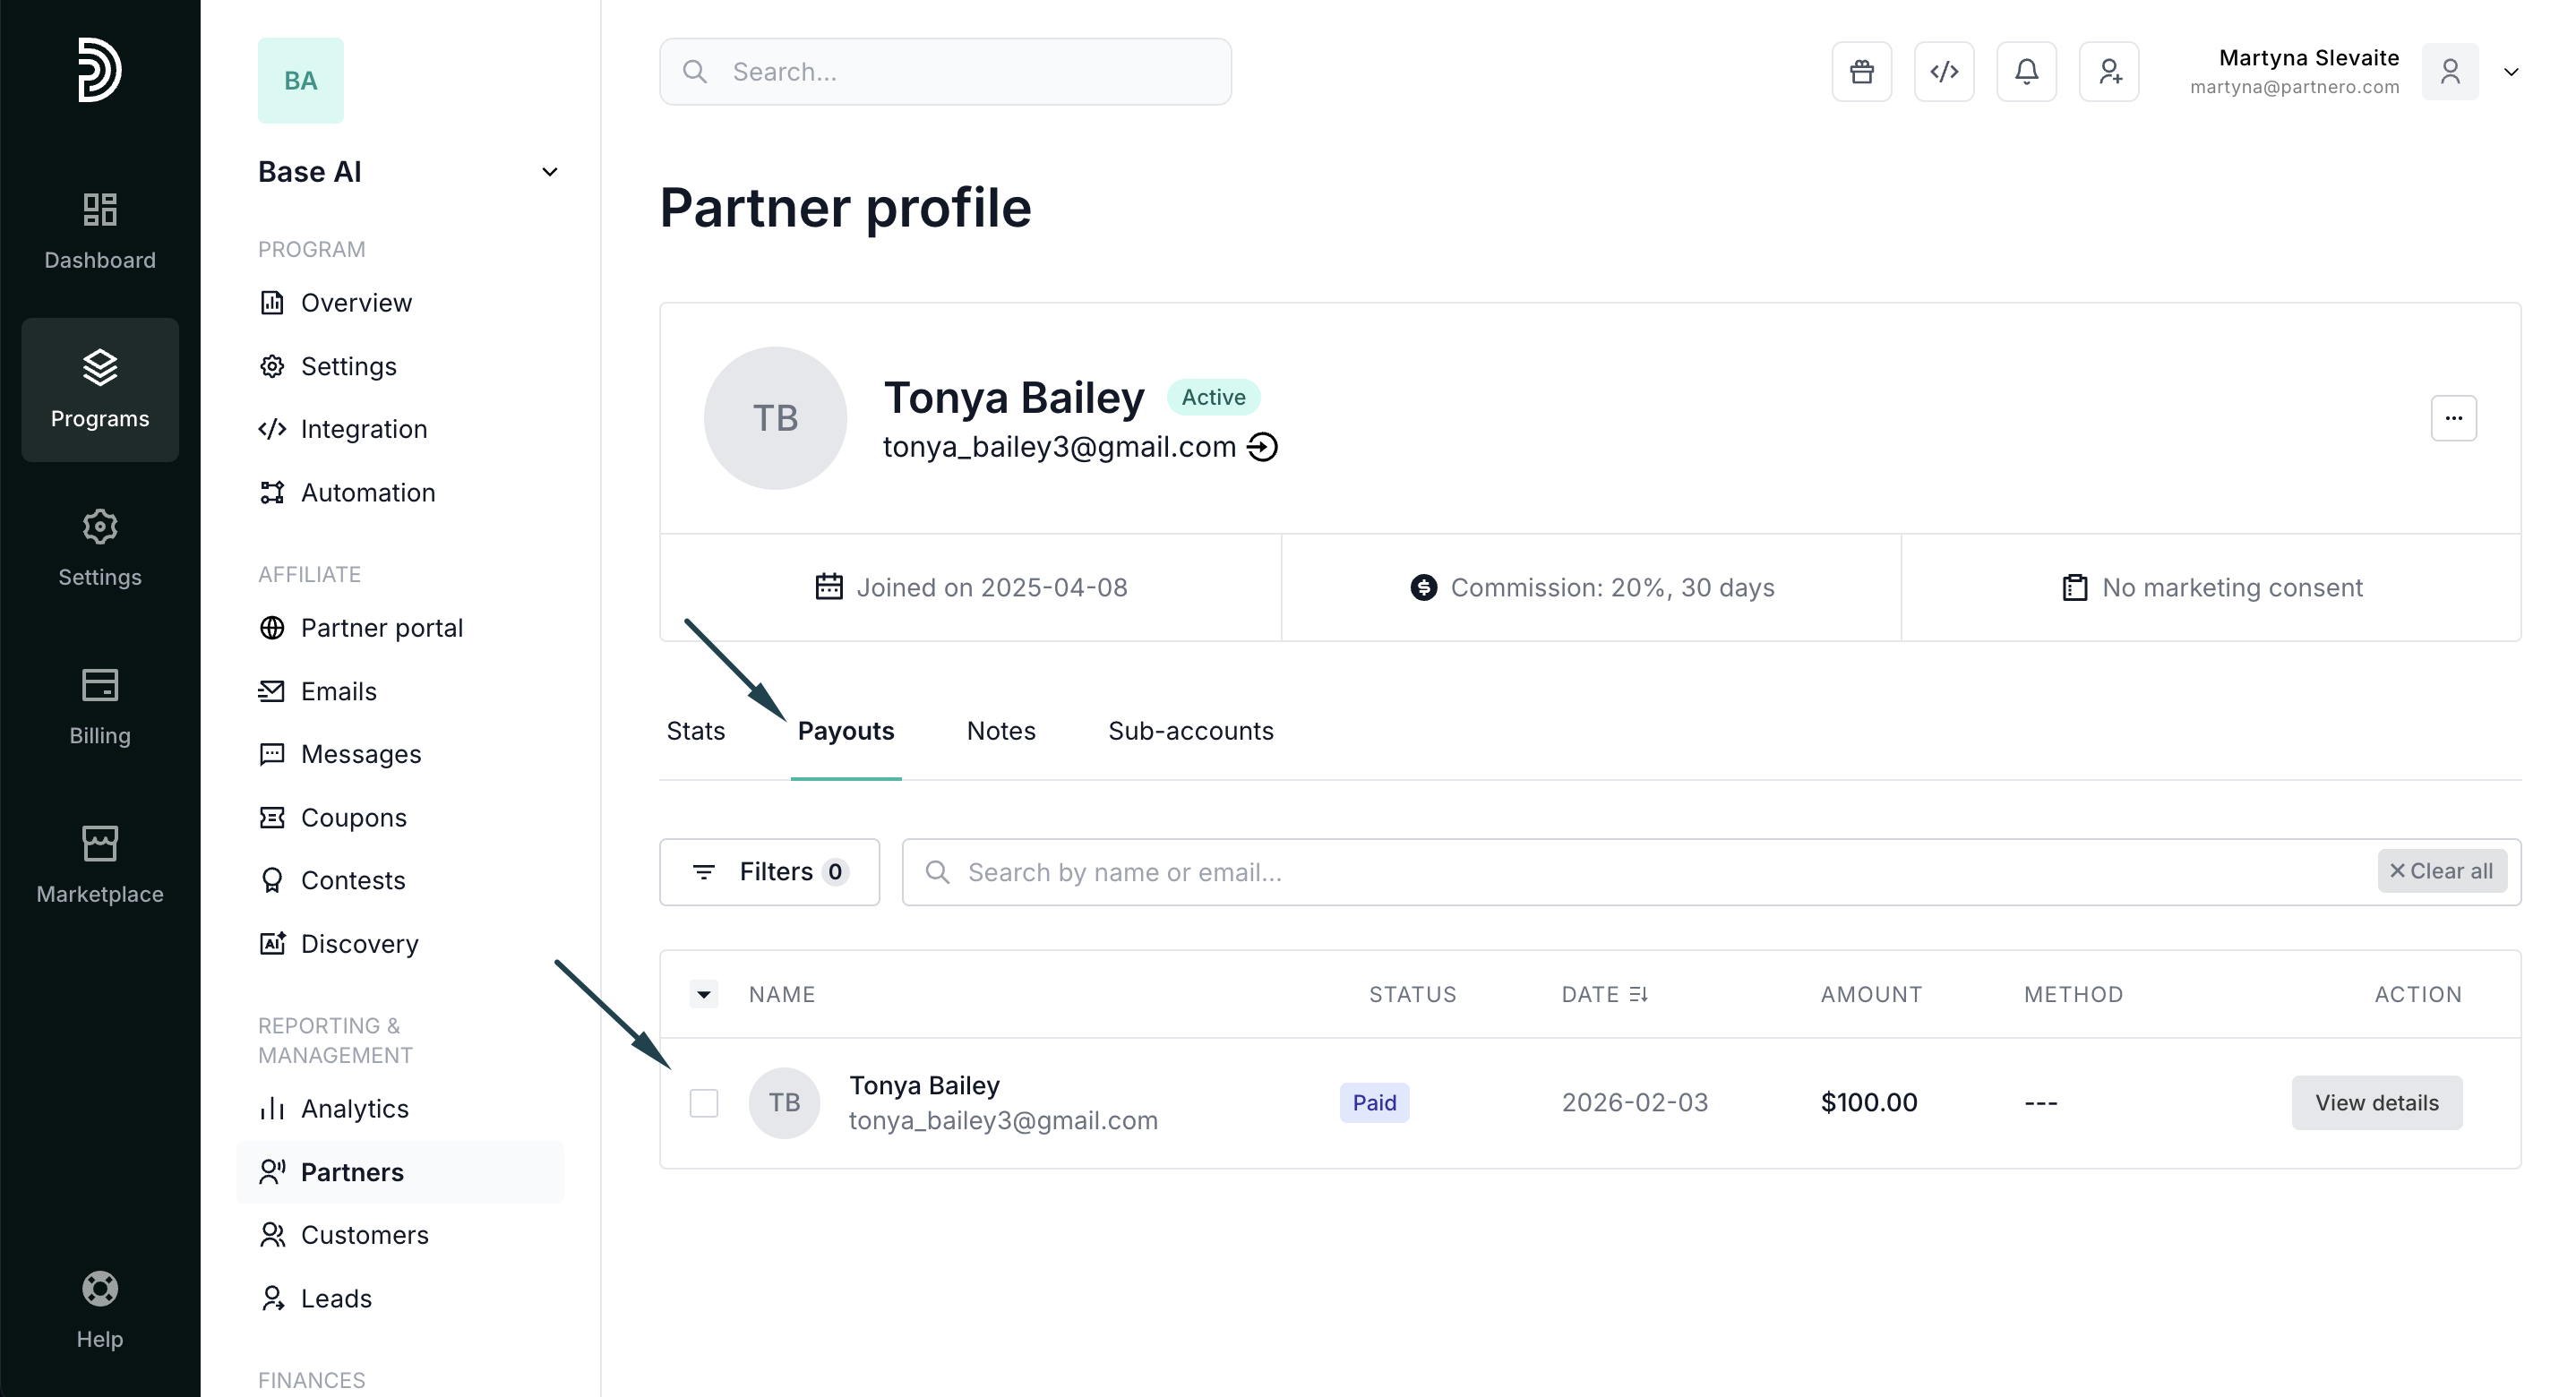
Task: Click login-as-partner icon next to email
Action: point(1262,447)
